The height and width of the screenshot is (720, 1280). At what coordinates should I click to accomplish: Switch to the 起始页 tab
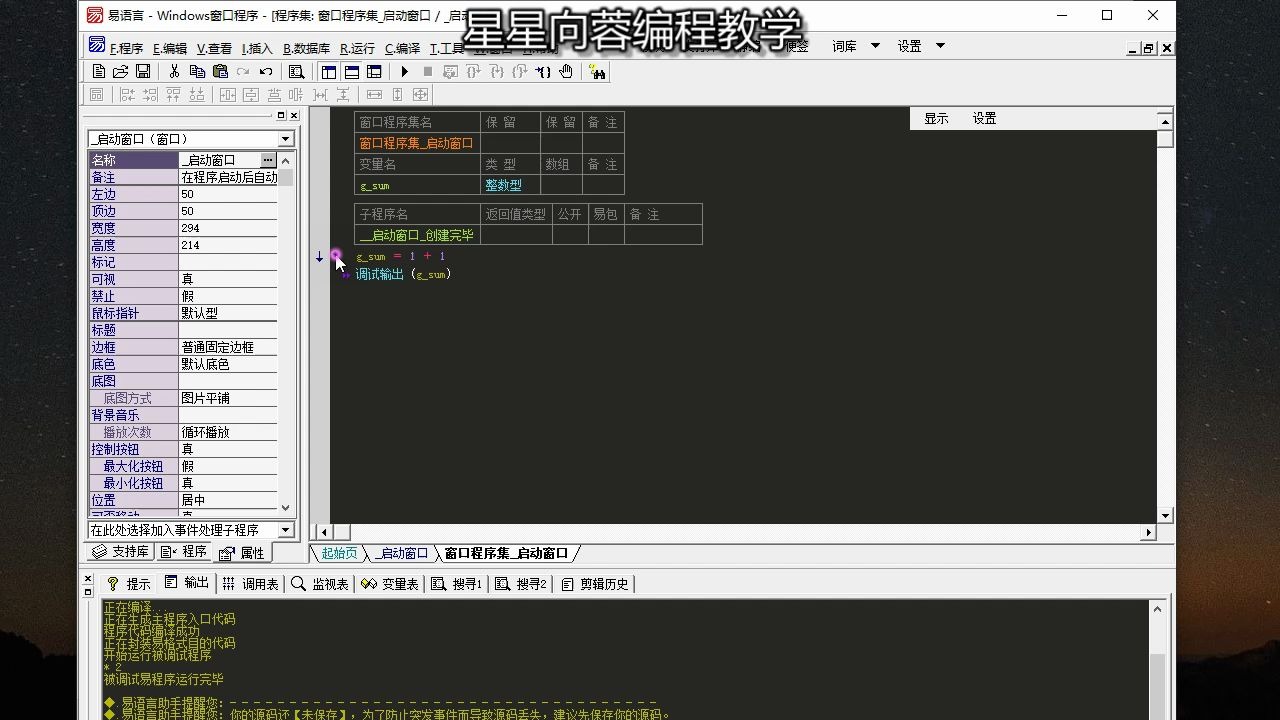point(338,552)
